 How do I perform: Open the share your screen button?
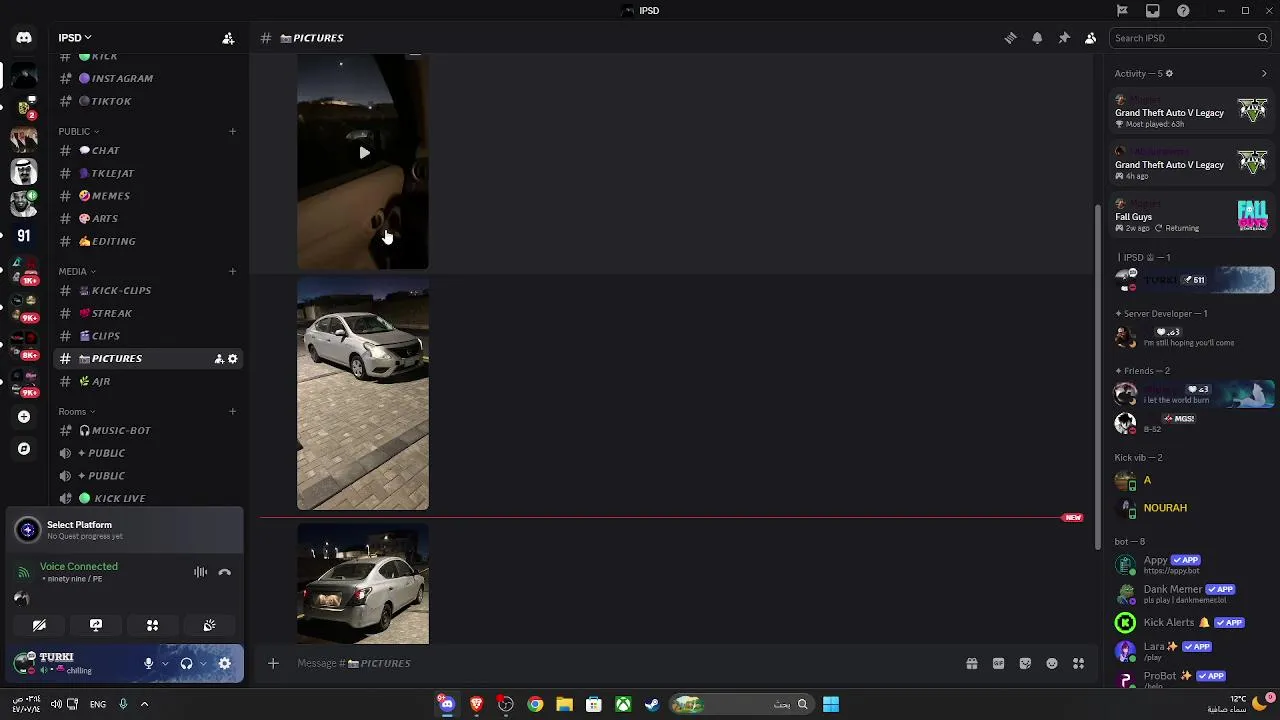pos(96,625)
